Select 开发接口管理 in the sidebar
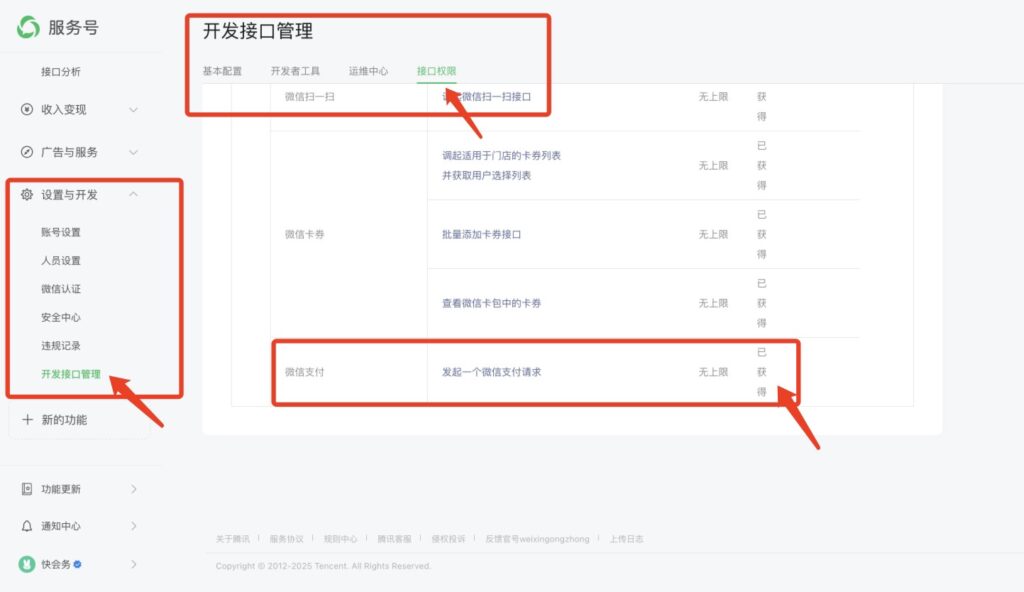This screenshot has width=1024, height=592. click(71, 374)
